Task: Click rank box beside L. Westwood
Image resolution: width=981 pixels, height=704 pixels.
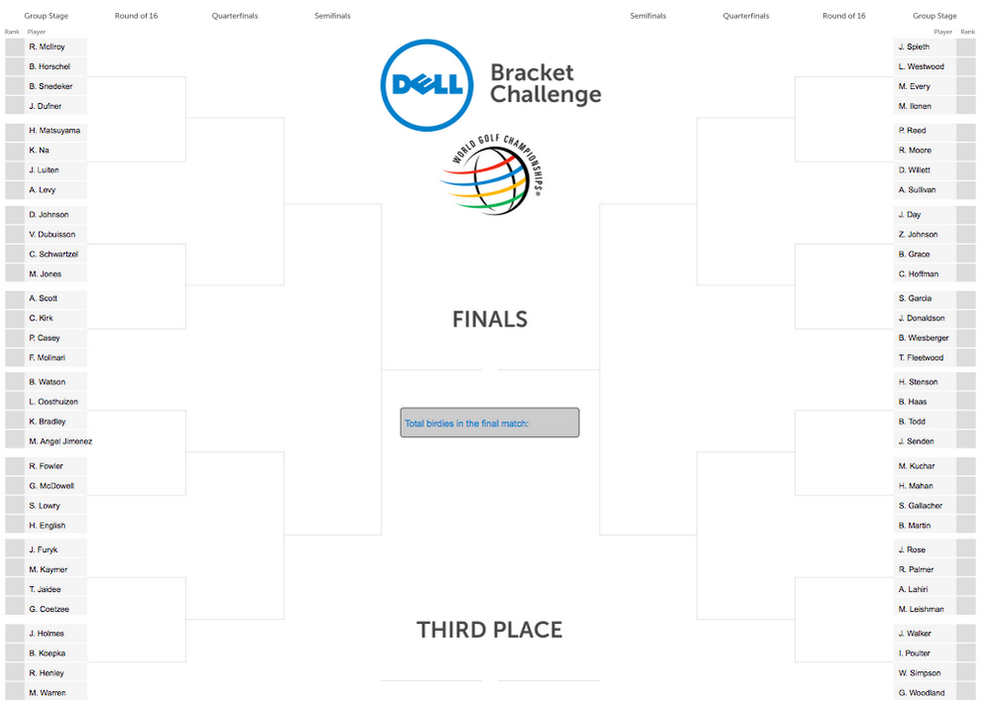Action: click(x=966, y=66)
